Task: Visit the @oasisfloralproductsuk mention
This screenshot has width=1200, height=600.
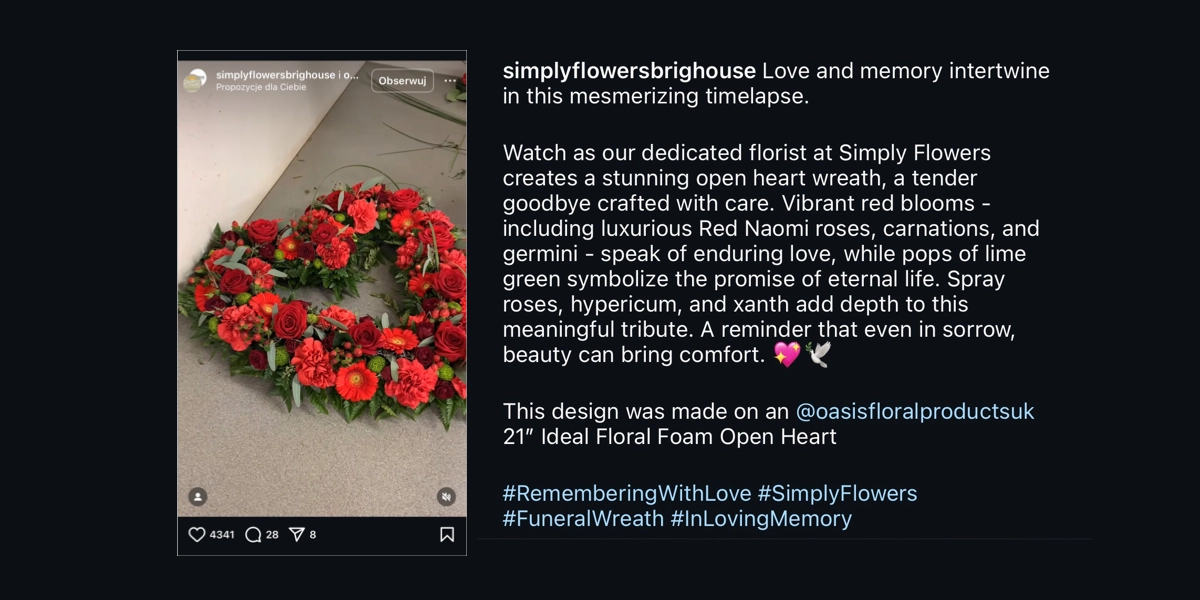Action: [914, 411]
